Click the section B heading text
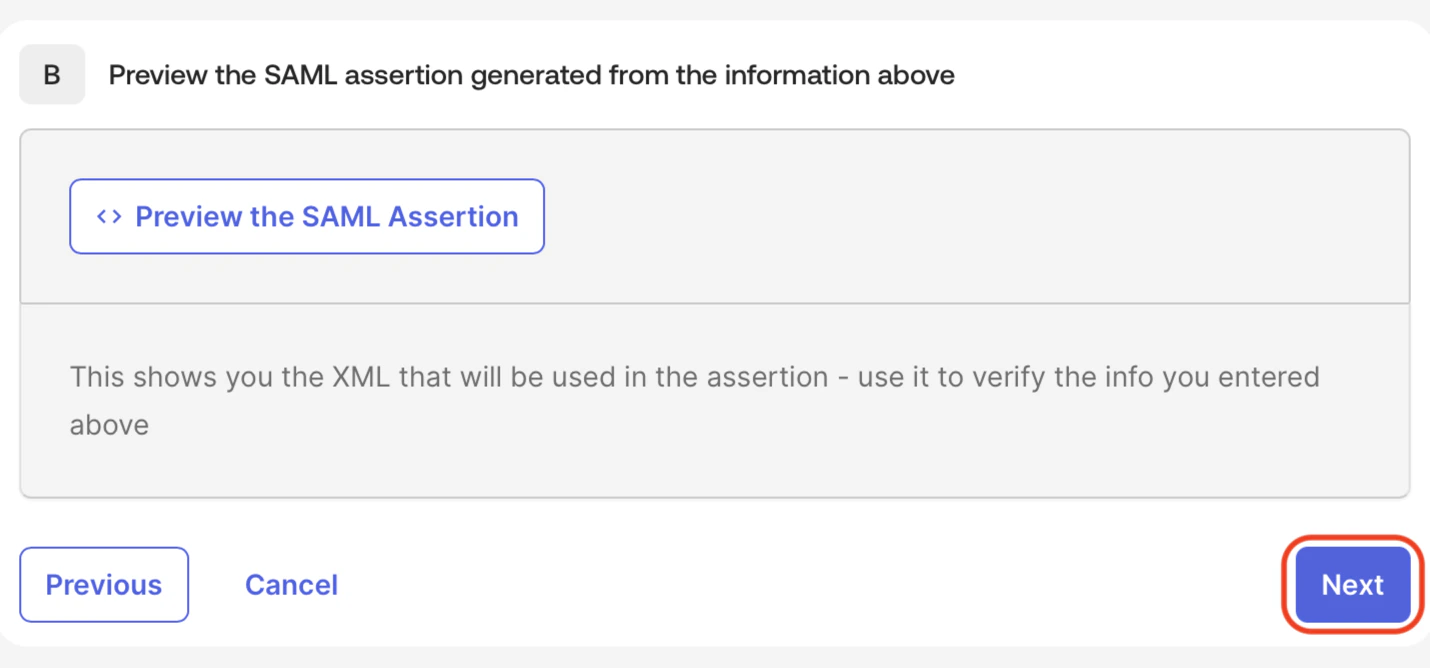This screenshot has height=668, width=1430. (x=531, y=75)
